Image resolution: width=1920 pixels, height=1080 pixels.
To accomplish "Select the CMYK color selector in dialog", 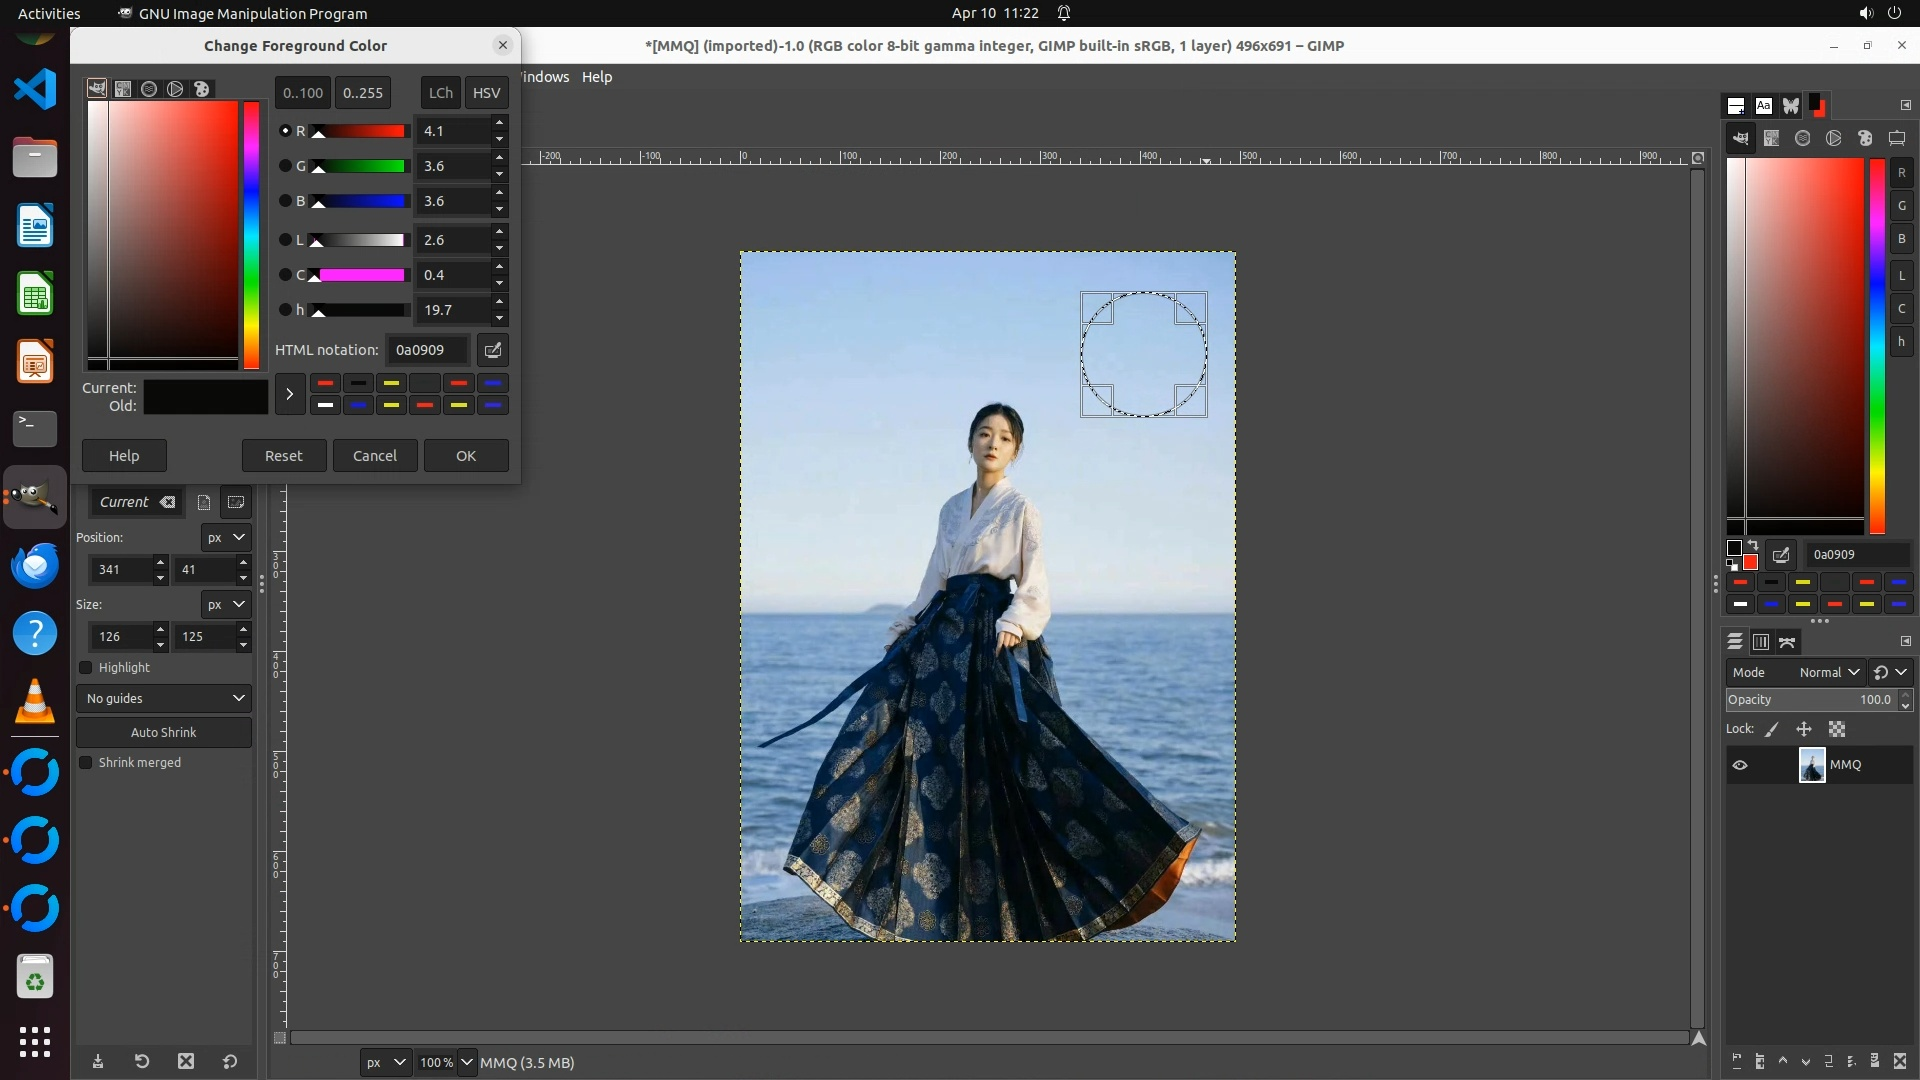I will pyautogui.click(x=123, y=89).
